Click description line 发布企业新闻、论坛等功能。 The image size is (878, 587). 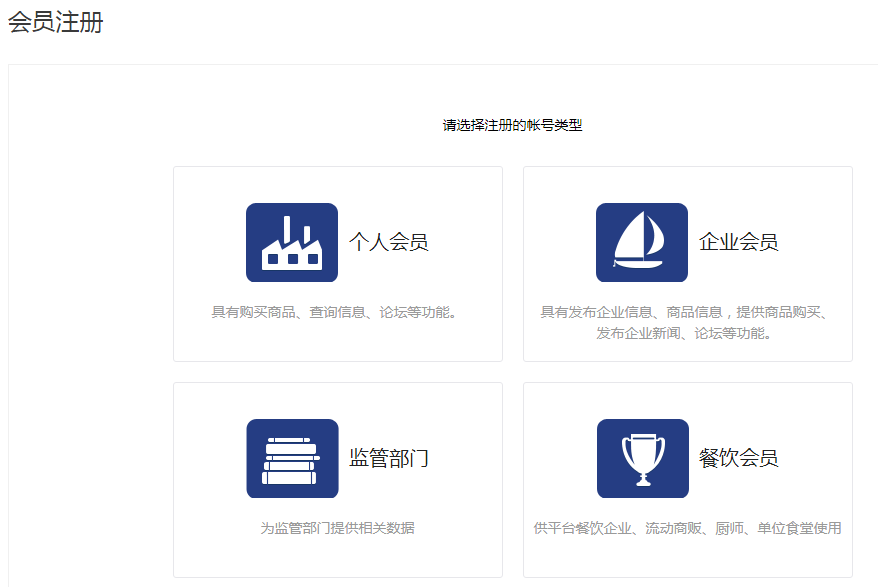point(684,333)
